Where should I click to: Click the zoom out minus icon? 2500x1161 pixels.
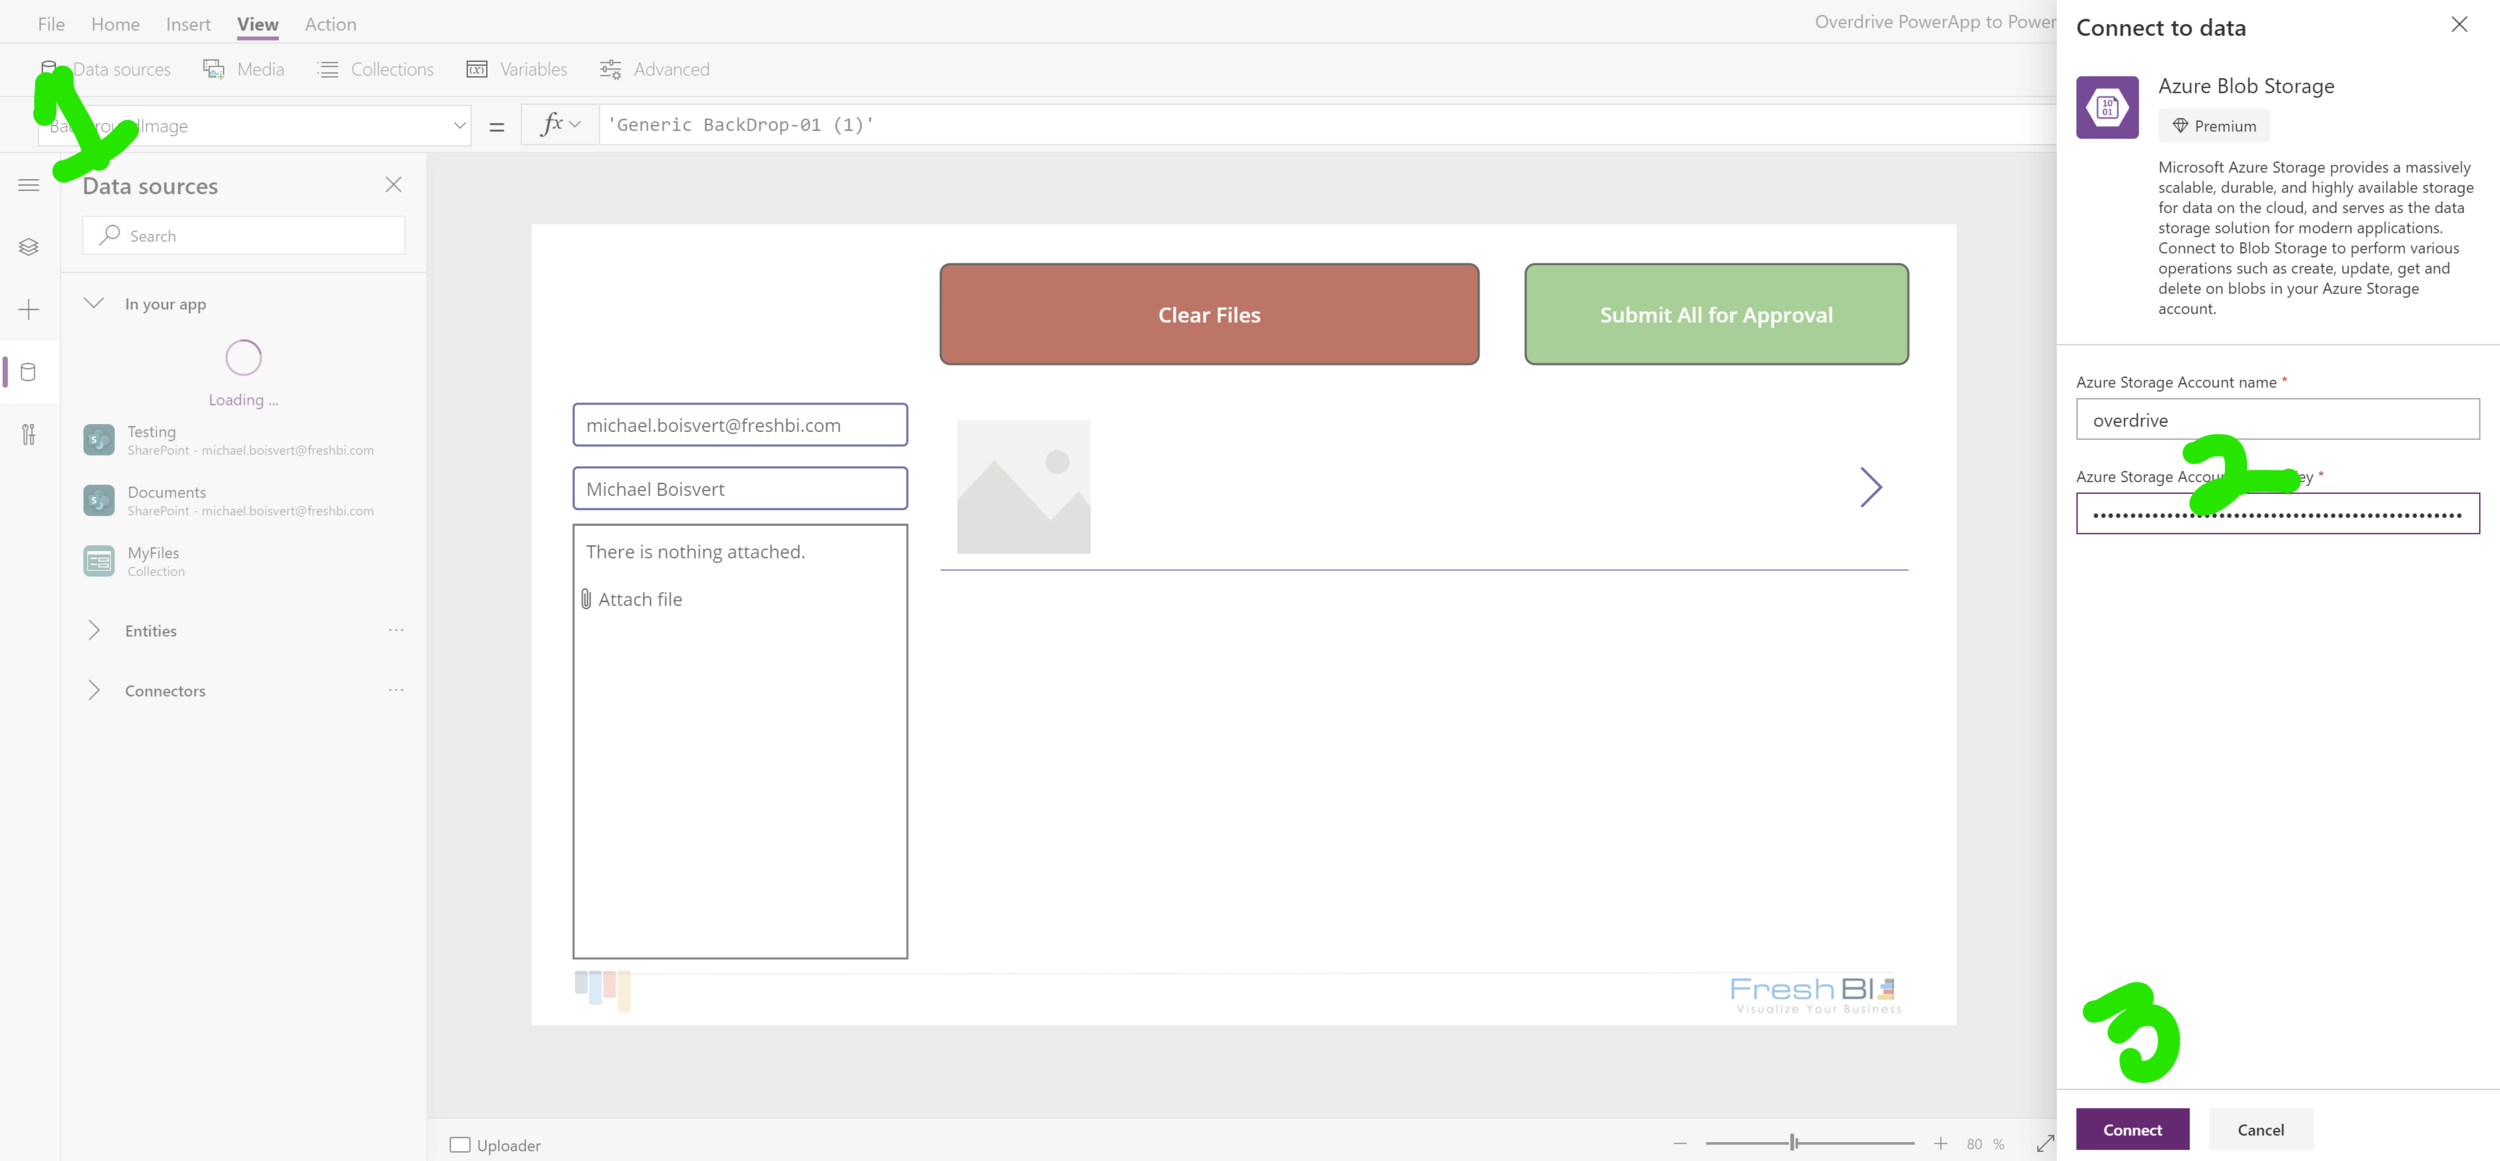[1680, 1143]
